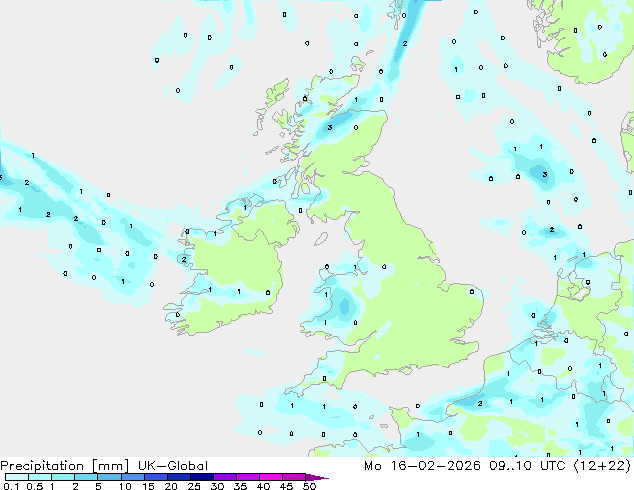Click the '2' value on Ireland's west coast
The image size is (634, 490).
pyautogui.click(x=184, y=259)
